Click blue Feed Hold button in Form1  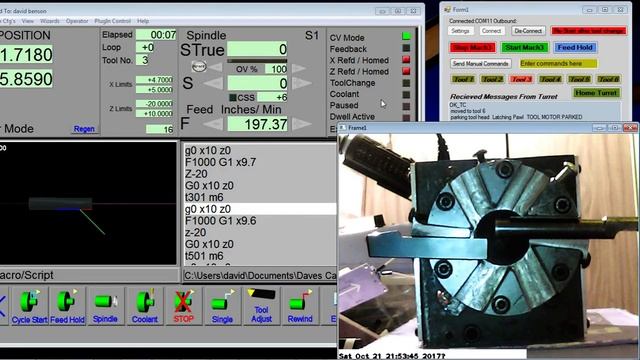coord(575,48)
